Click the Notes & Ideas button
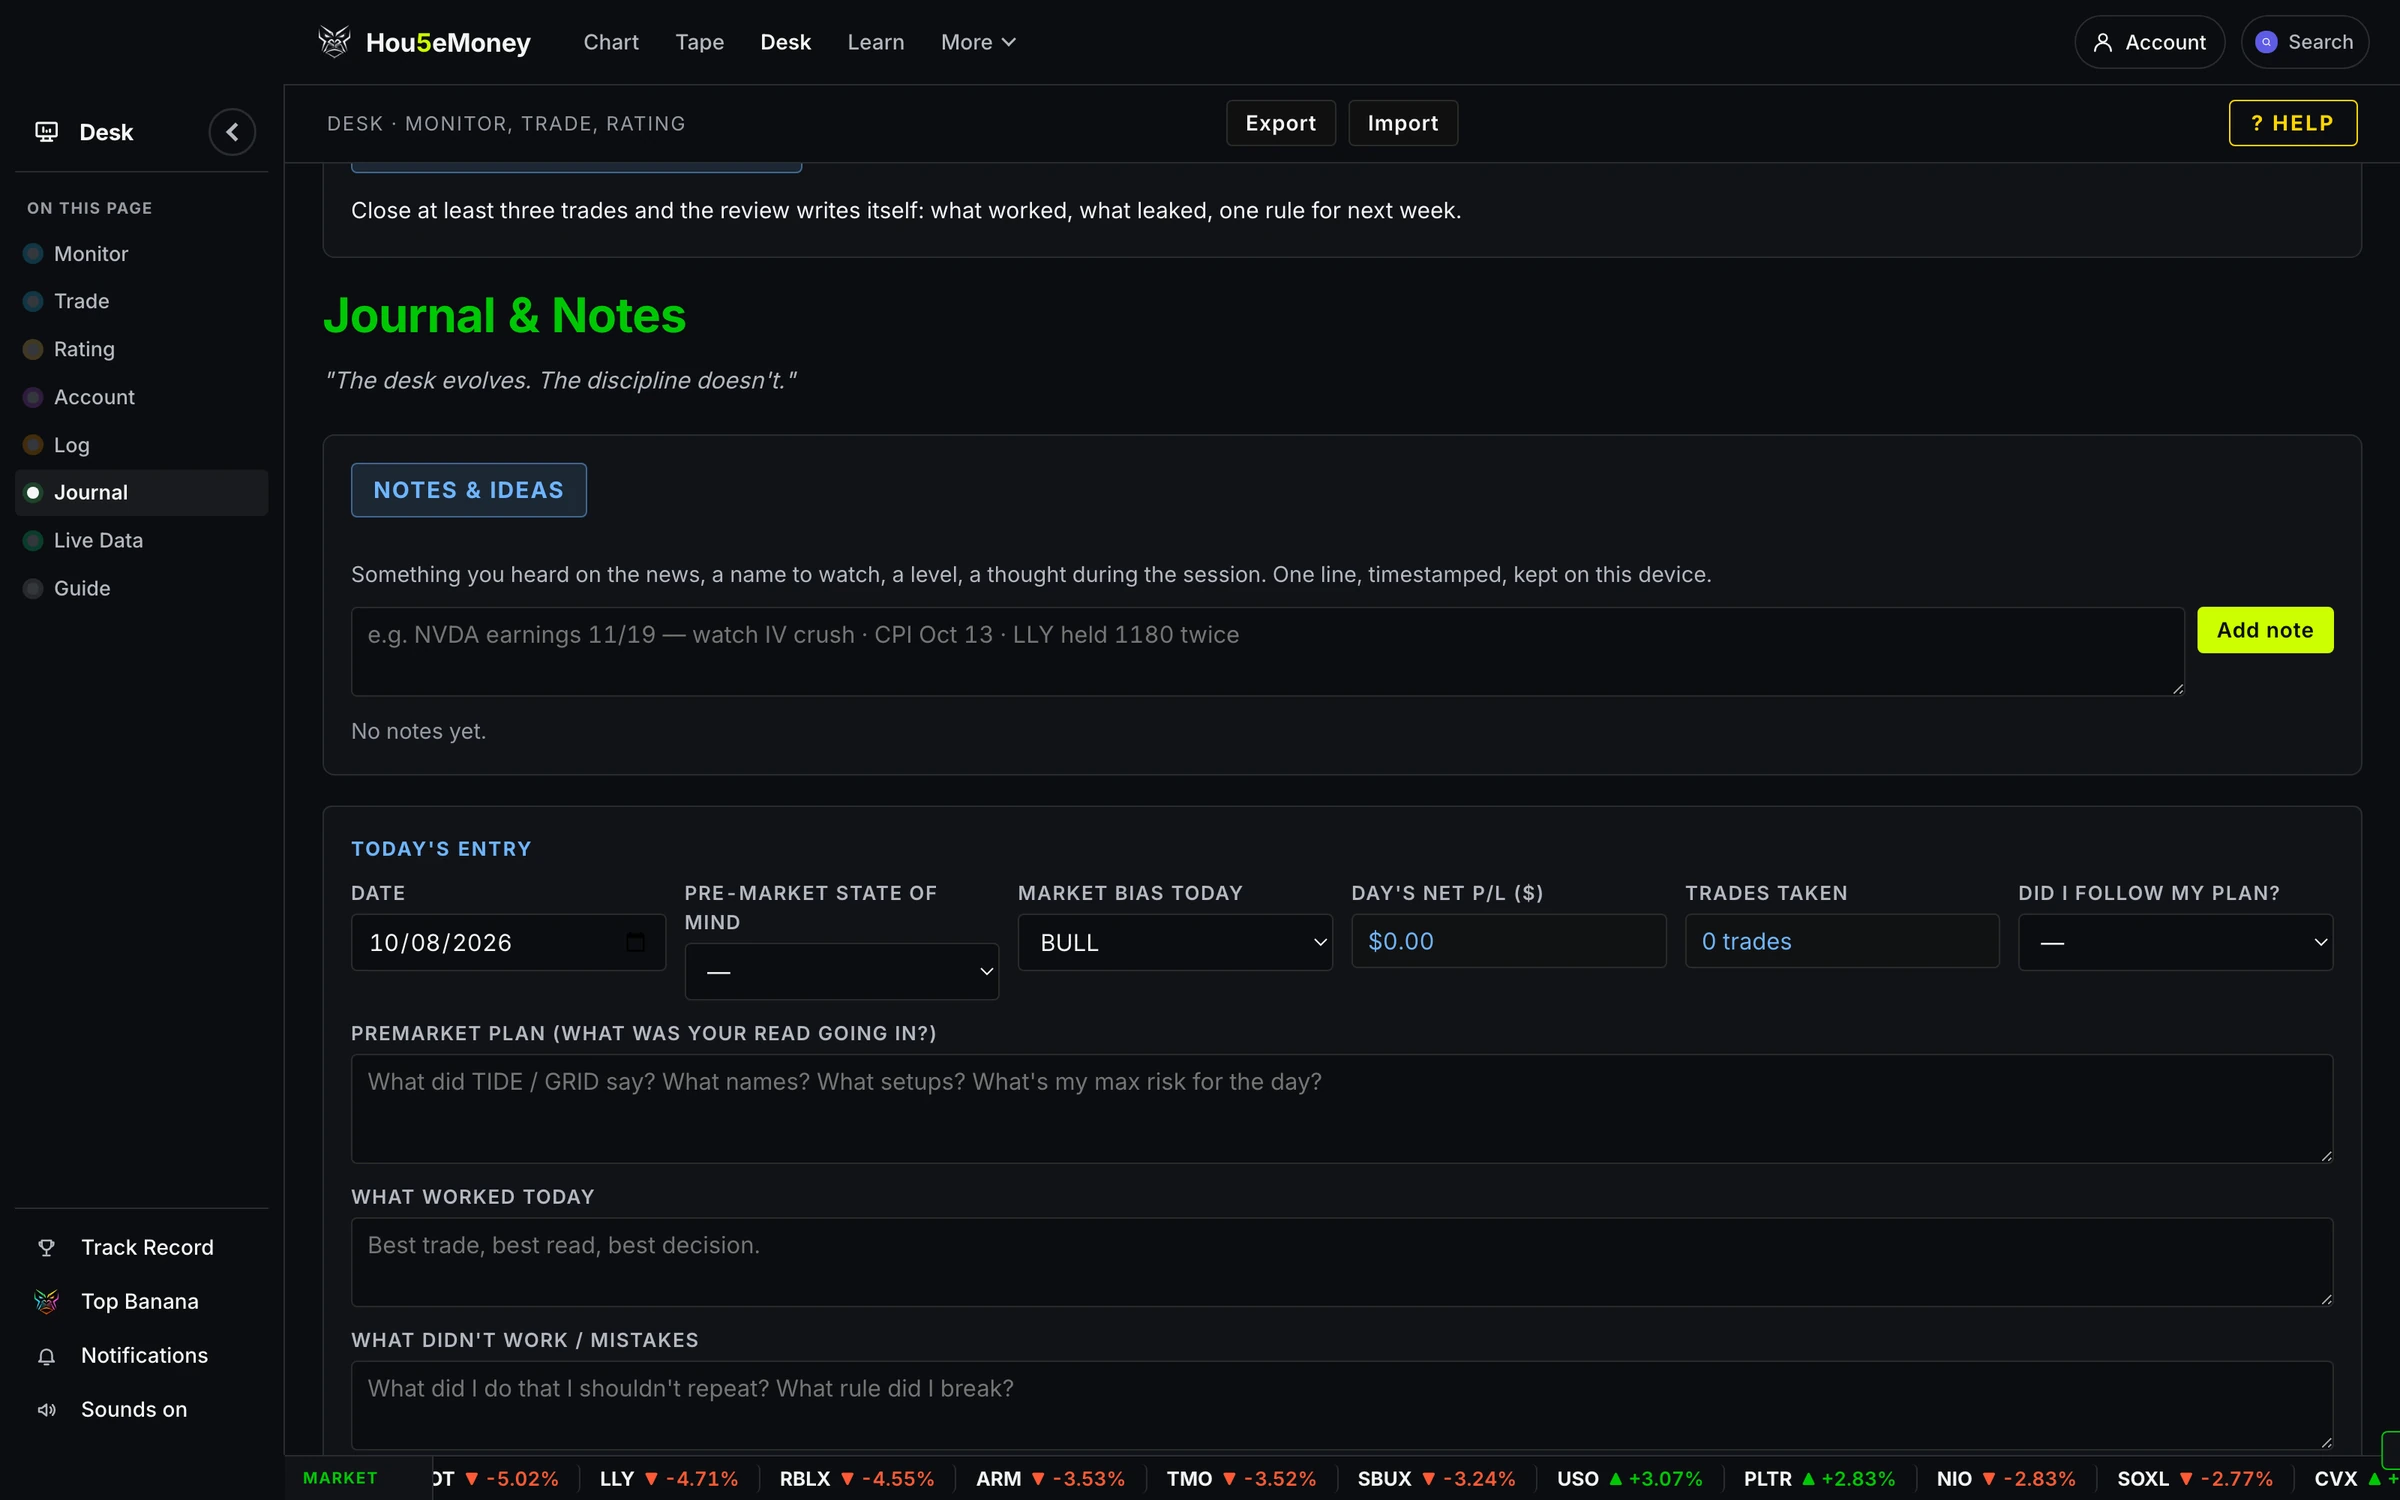The width and height of the screenshot is (2400, 1500). 468,490
